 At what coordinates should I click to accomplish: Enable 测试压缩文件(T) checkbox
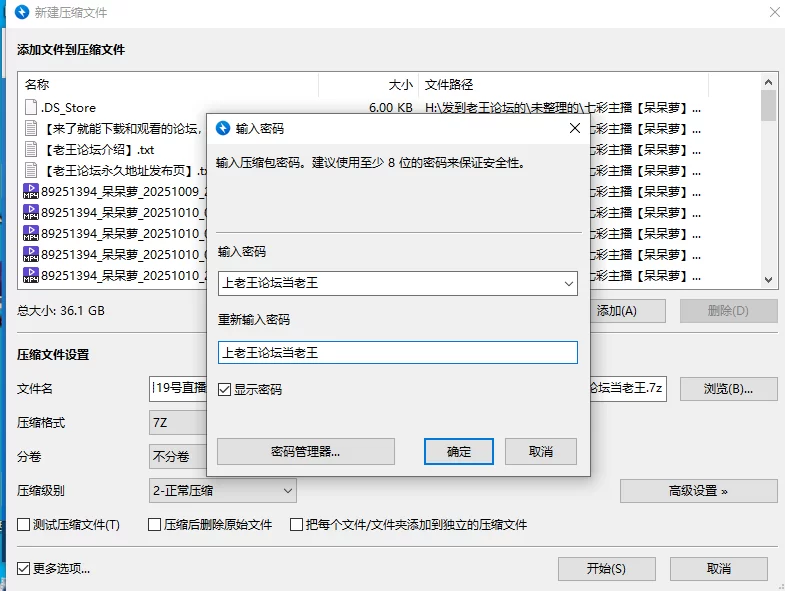(24, 524)
